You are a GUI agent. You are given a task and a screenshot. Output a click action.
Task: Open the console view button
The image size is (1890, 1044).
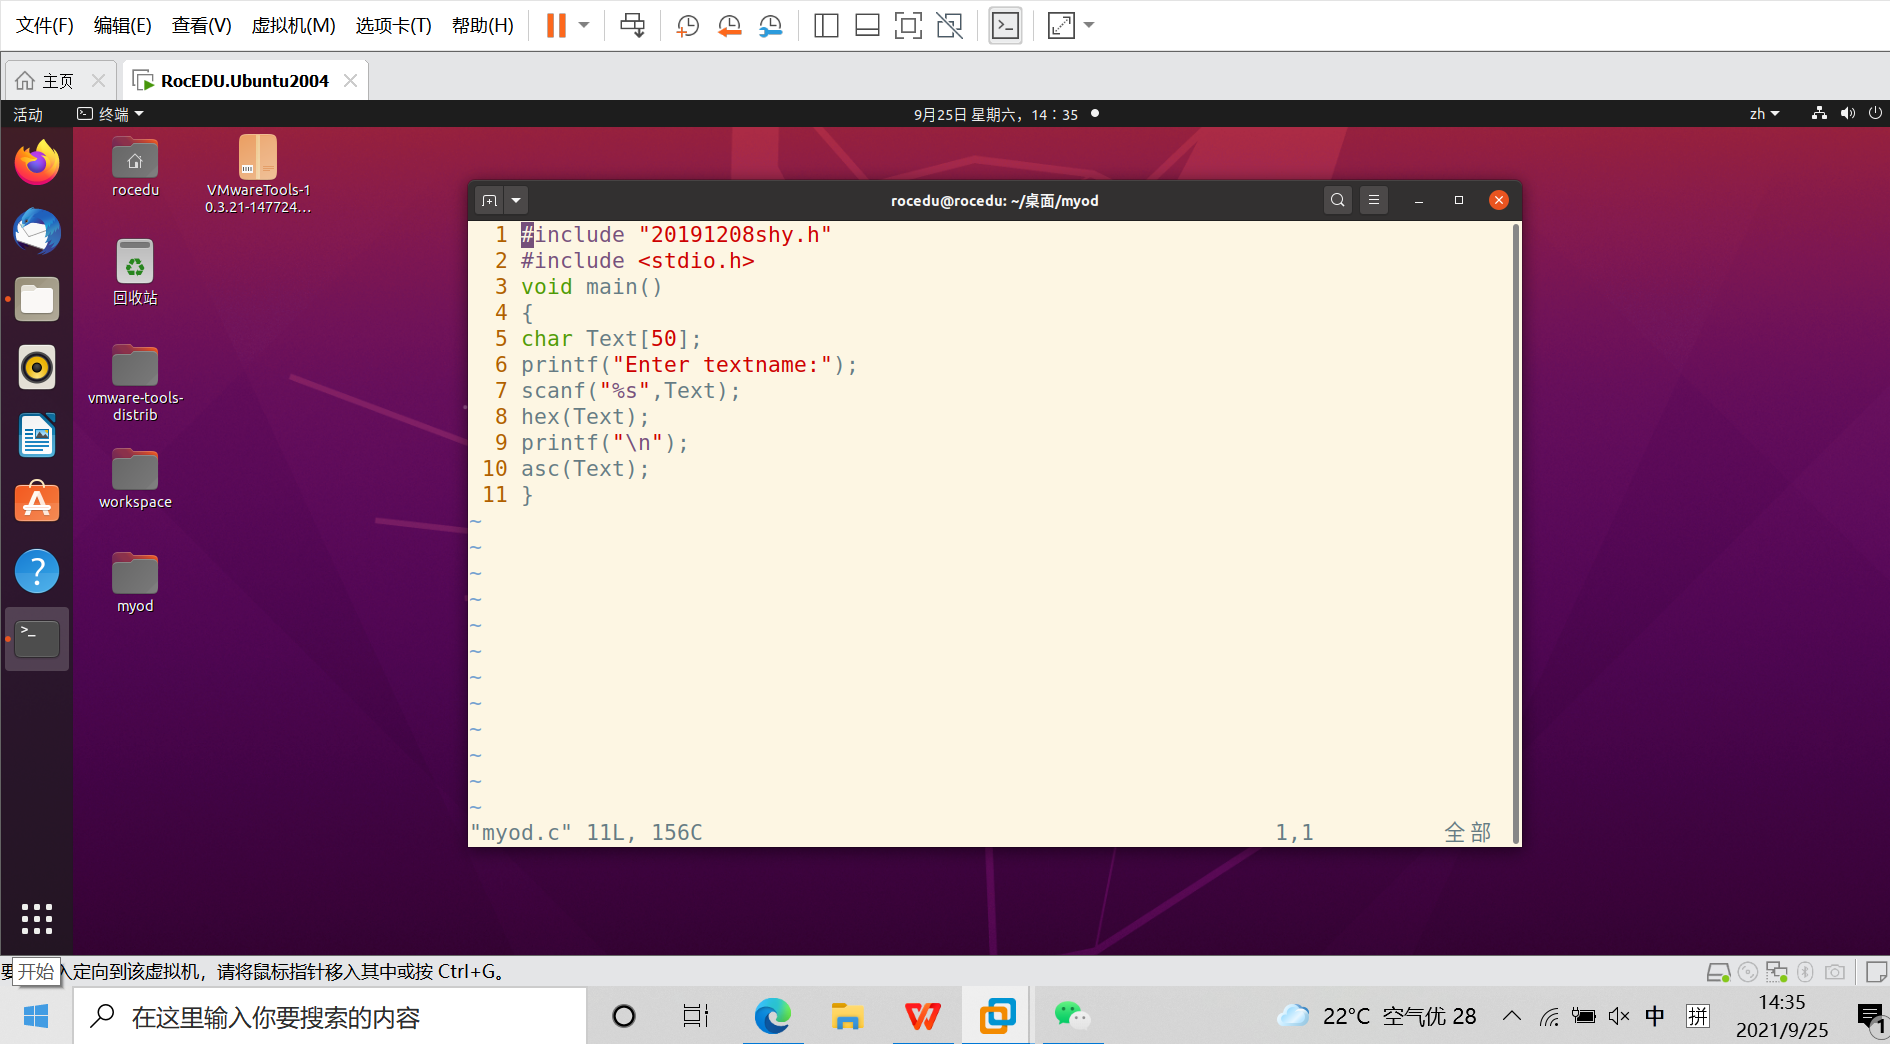1005,25
